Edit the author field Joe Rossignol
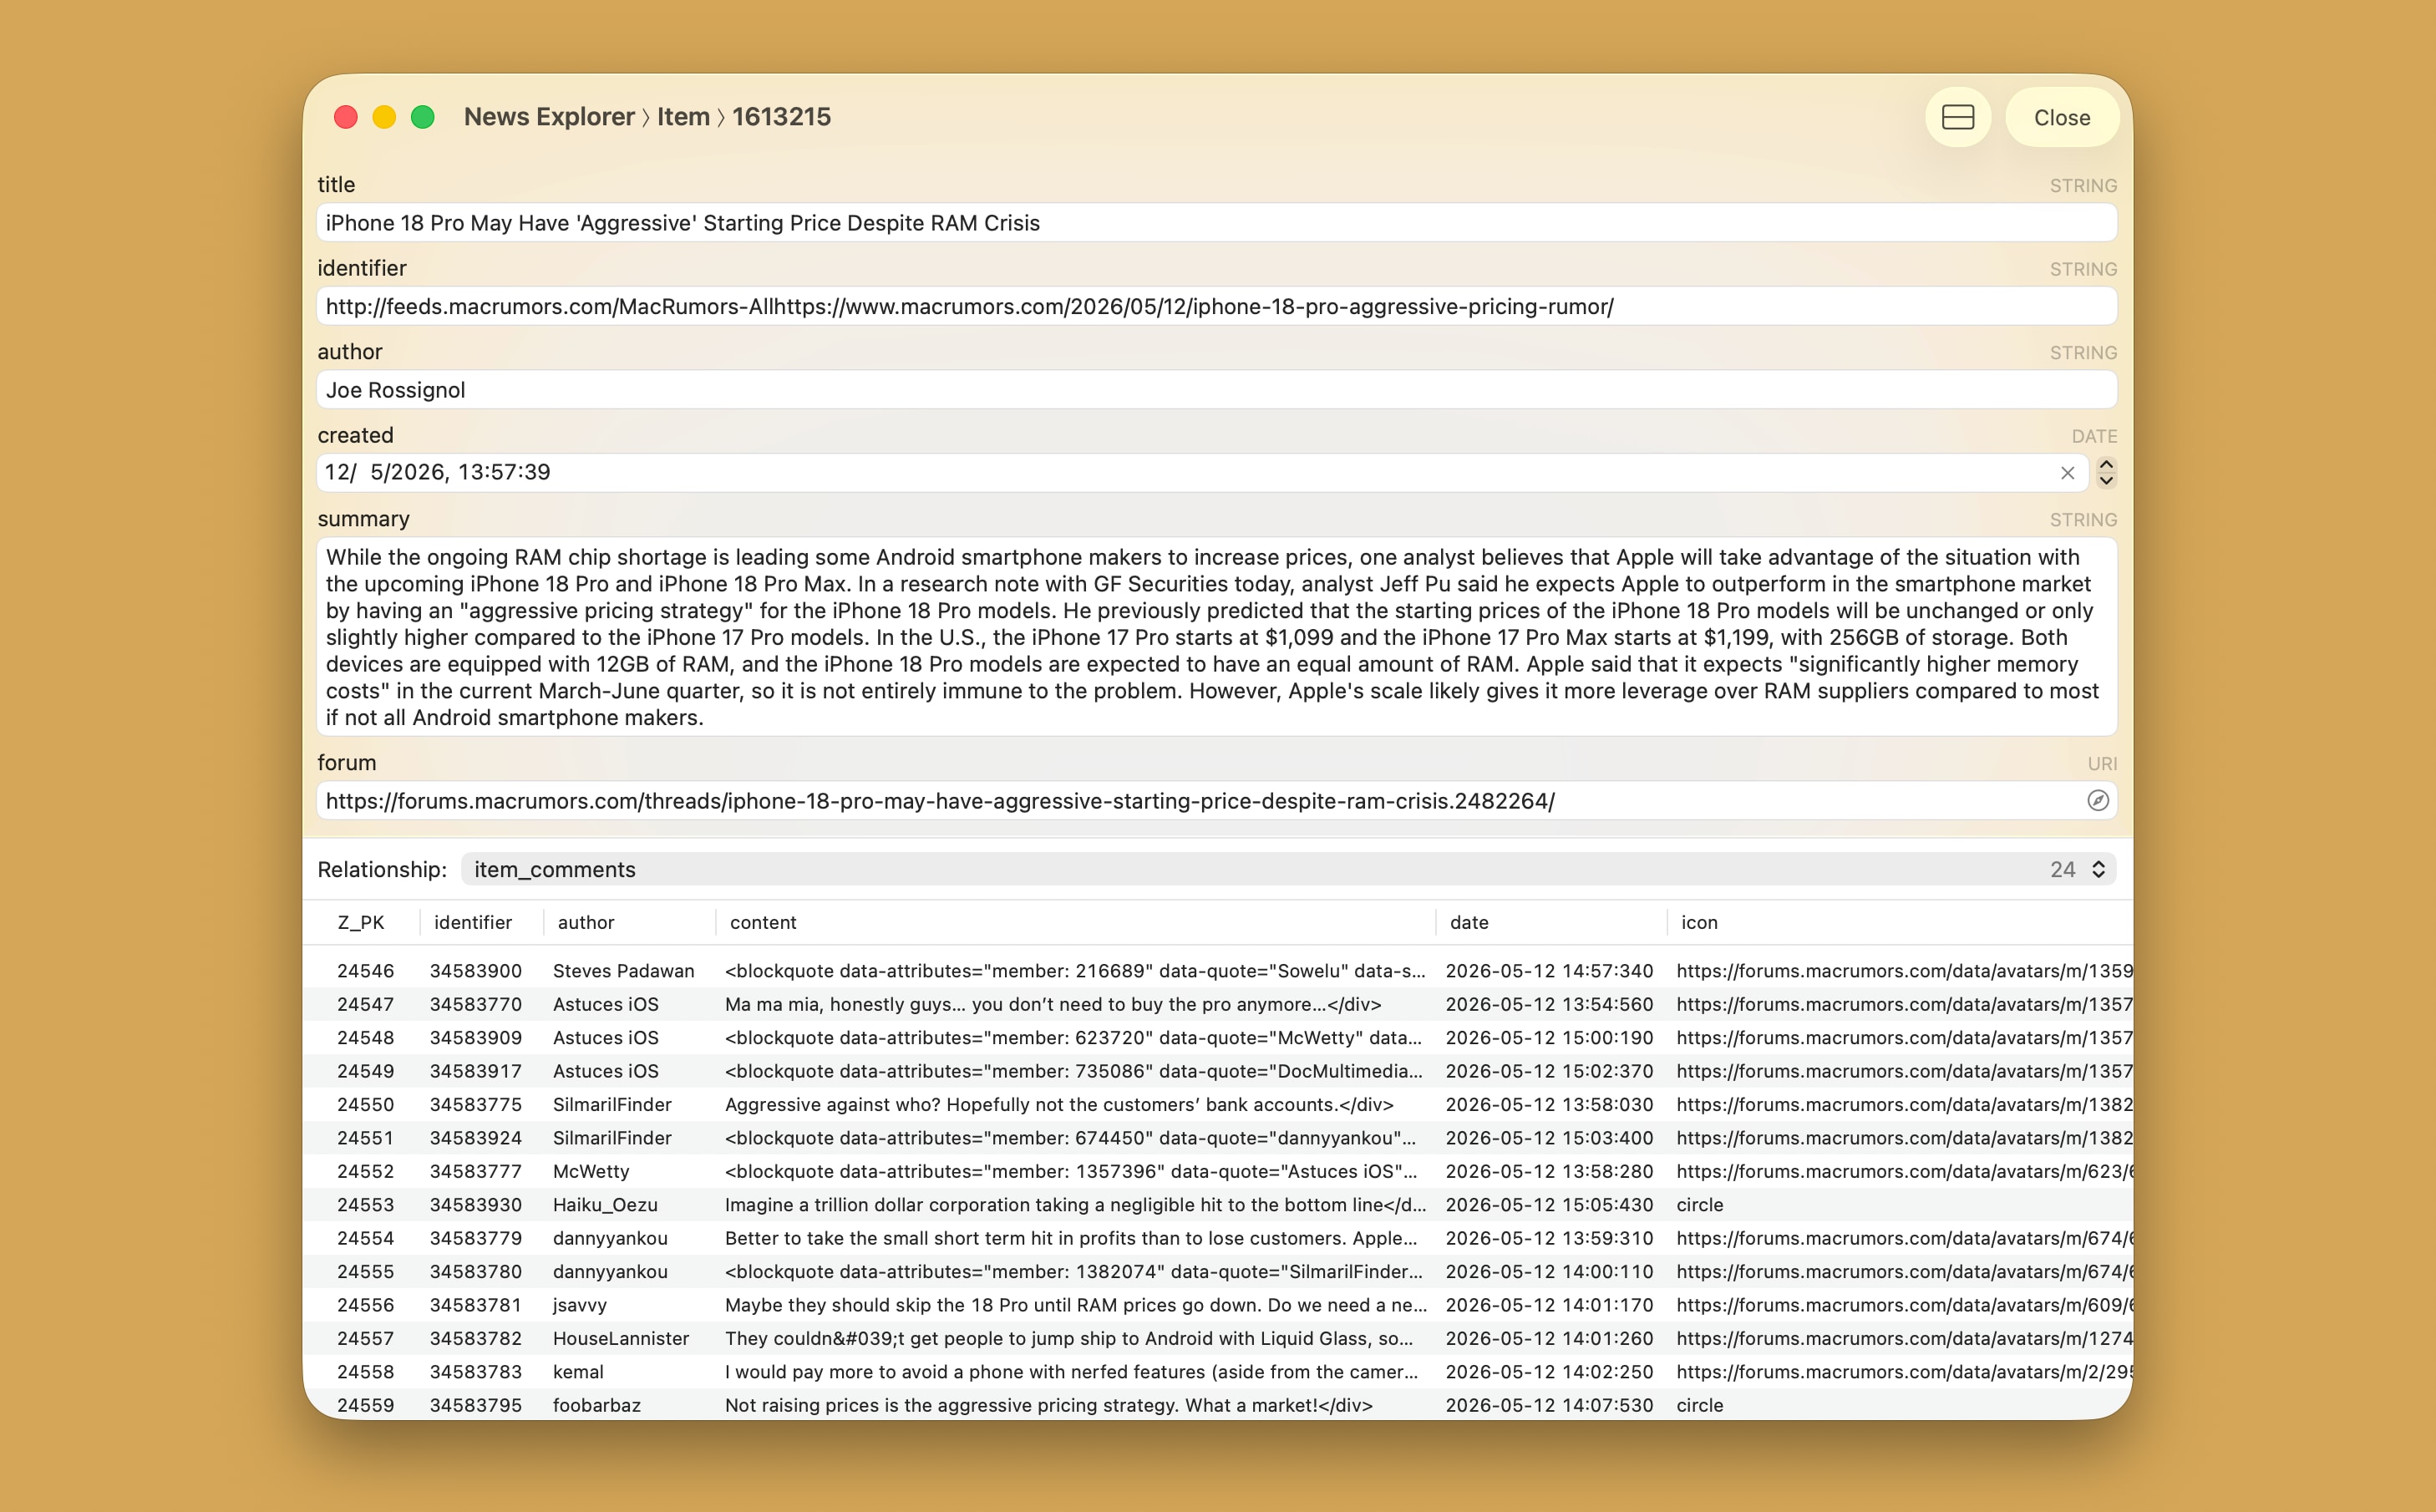The width and height of the screenshot is (2436, 1512). 1216,390
